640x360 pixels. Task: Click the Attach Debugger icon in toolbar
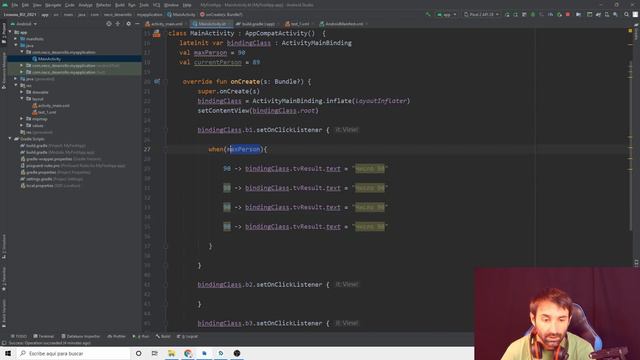point(559,14)
